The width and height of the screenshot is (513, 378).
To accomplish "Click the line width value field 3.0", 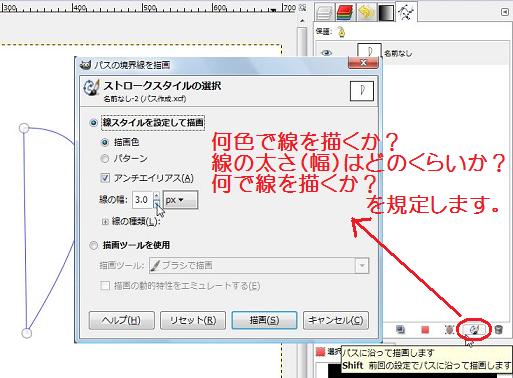I will pyautogui.click(x=142, y=200).
